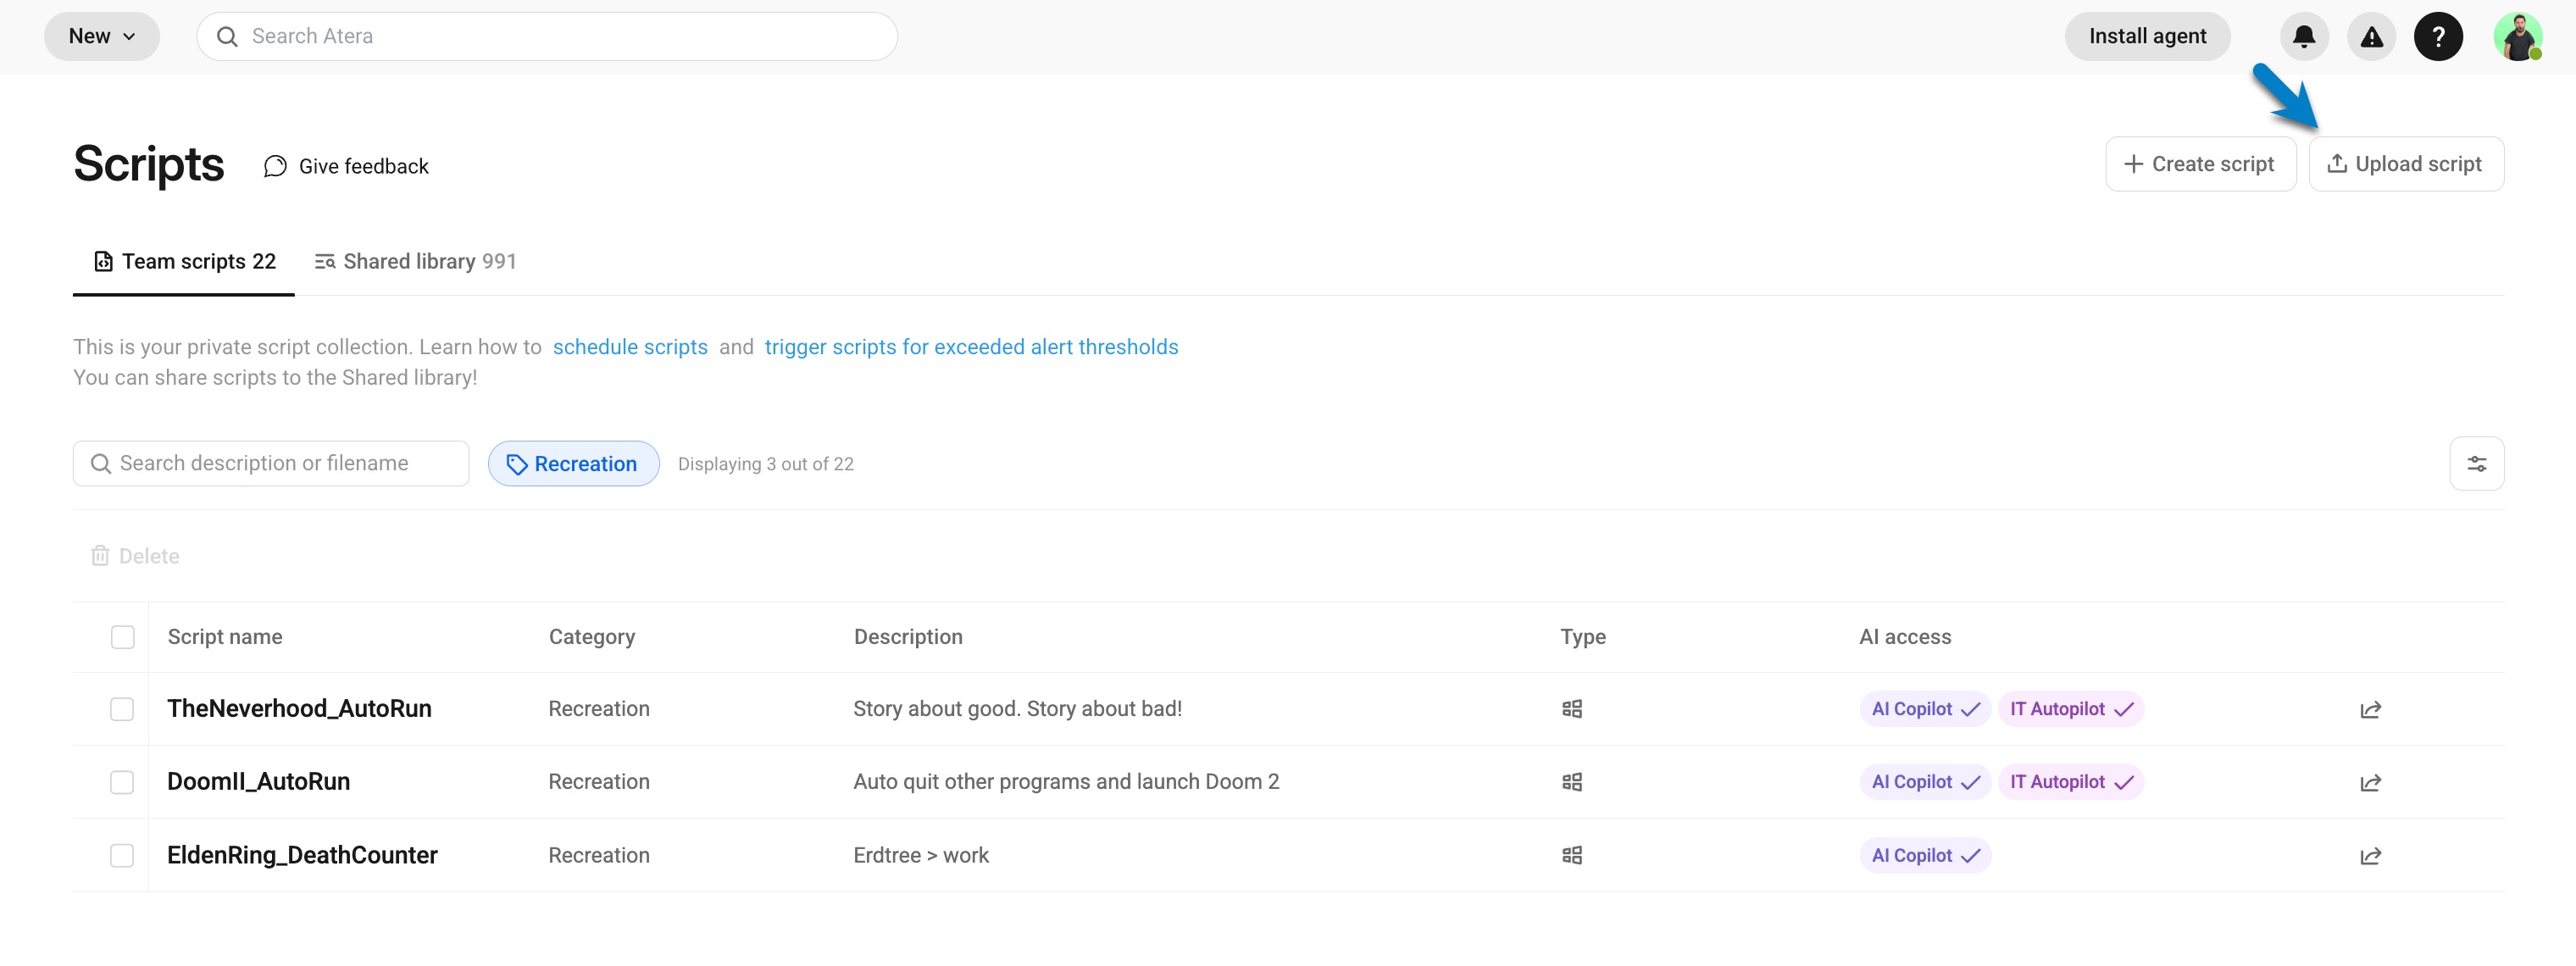2576x966 pixels.
Task: Open the TheNeverhood_AutoRun script
Action: pos(299,709)
